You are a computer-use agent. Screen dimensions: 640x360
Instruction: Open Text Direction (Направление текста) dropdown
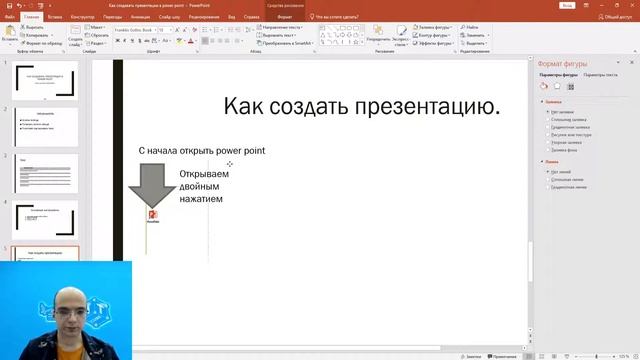click(x=280, y=27)
